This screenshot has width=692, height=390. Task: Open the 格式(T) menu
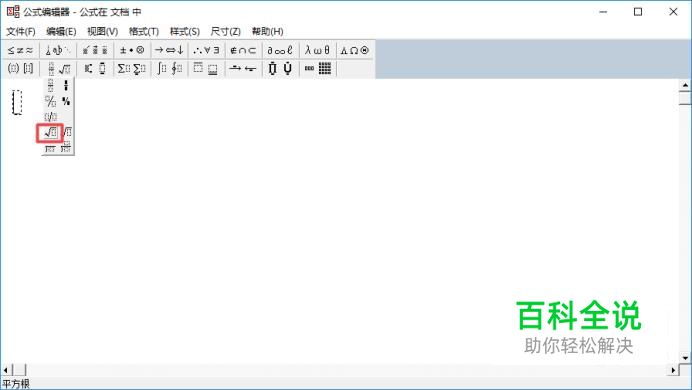[143, 32]
